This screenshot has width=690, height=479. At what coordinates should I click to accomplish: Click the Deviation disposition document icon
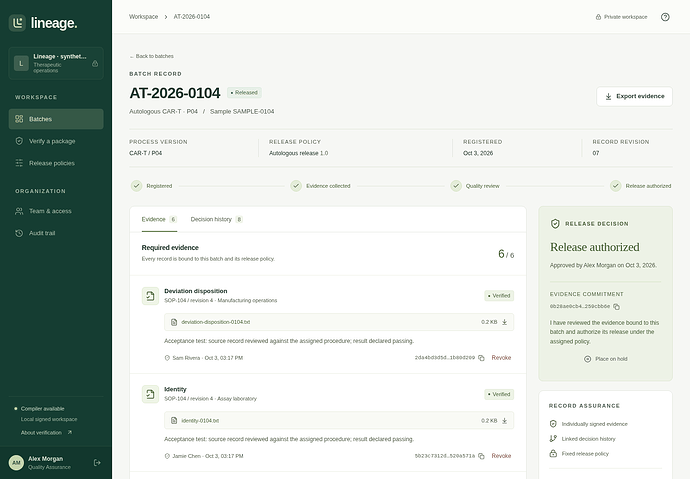(150, 296)
